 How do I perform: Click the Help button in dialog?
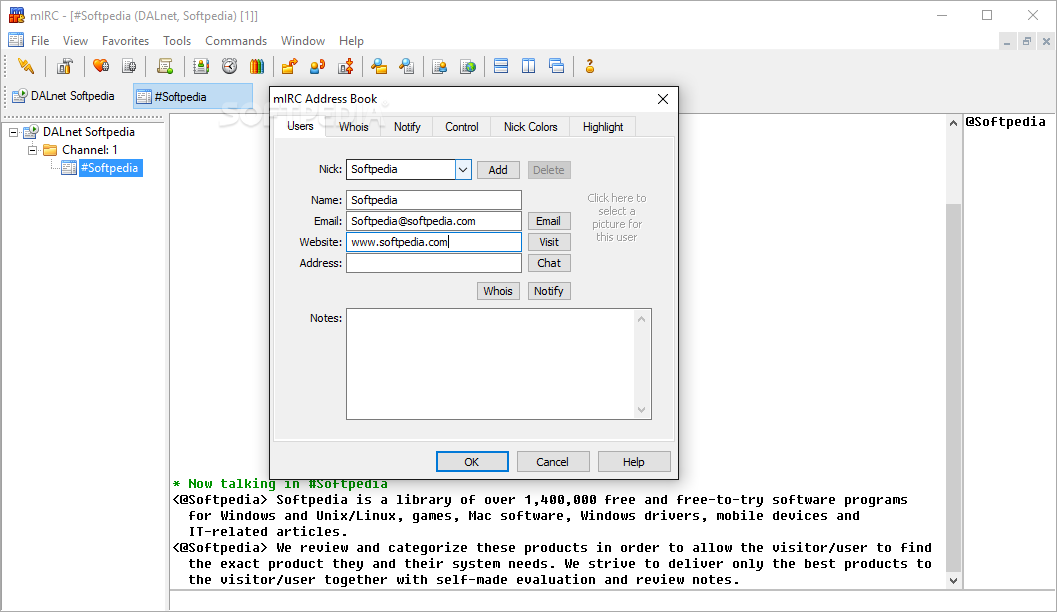point(634,462)
